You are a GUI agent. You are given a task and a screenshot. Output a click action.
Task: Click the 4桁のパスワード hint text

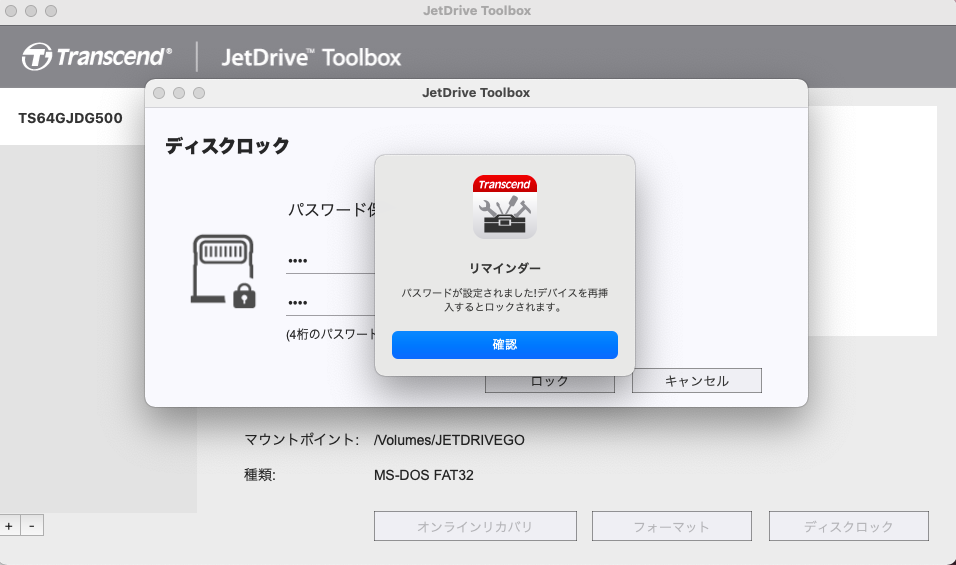coord(331,335)
